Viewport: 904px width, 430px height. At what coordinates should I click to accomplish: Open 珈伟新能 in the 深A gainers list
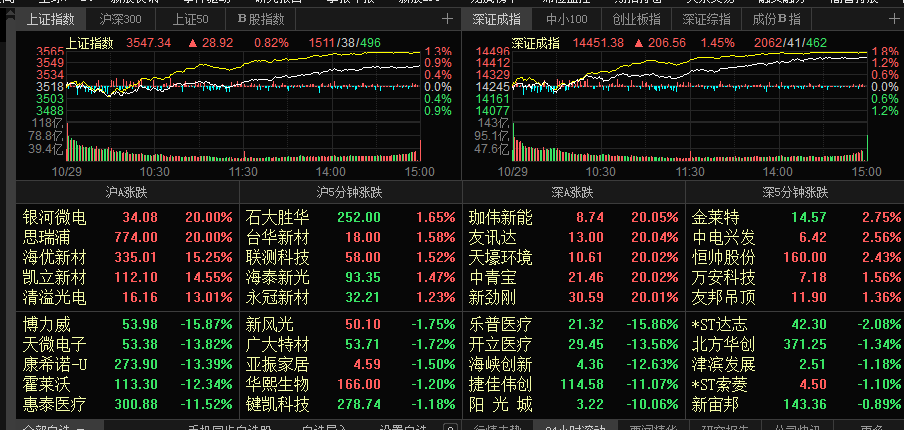(573, 217)
